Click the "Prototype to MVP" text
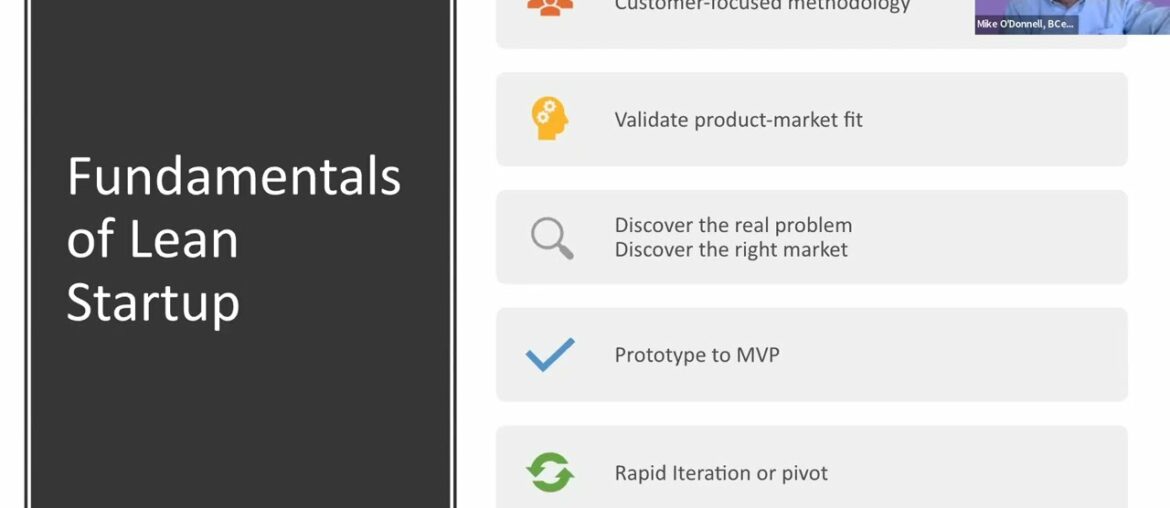This screenshot has height=508, width=1170. coord(696,355)
